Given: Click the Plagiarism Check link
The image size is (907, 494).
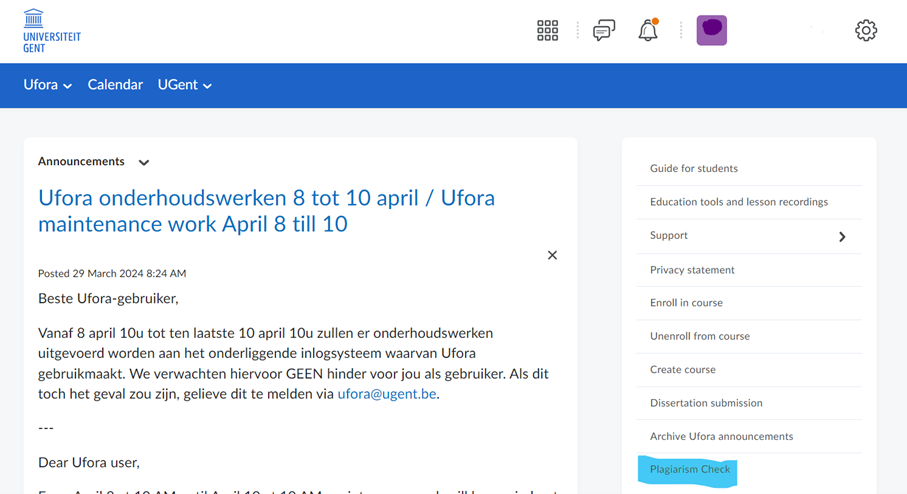Looking at the screenshot, I should pyautogui.click(x=690, y=469).
